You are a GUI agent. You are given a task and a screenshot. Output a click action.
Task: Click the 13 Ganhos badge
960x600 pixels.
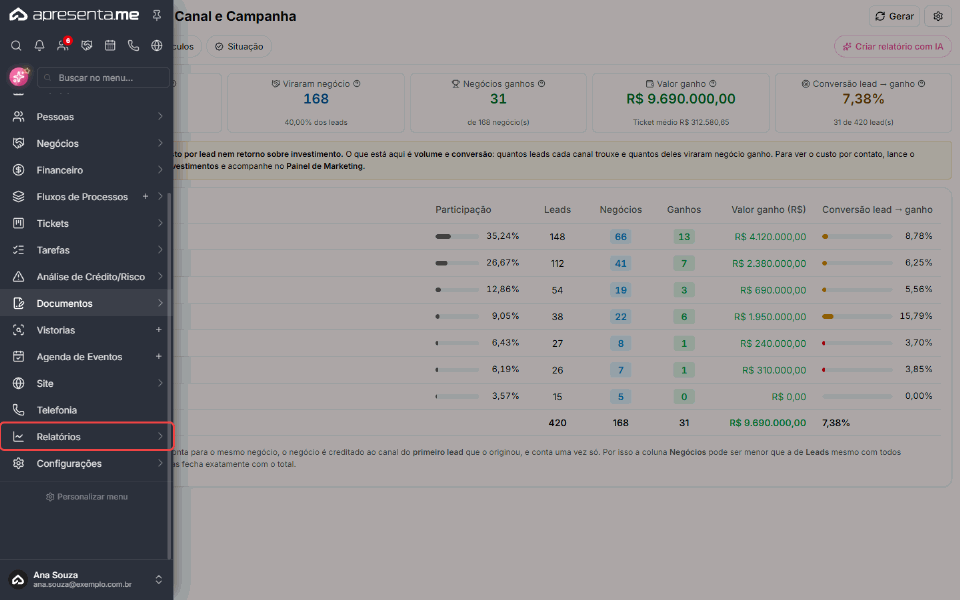point(684,237)
